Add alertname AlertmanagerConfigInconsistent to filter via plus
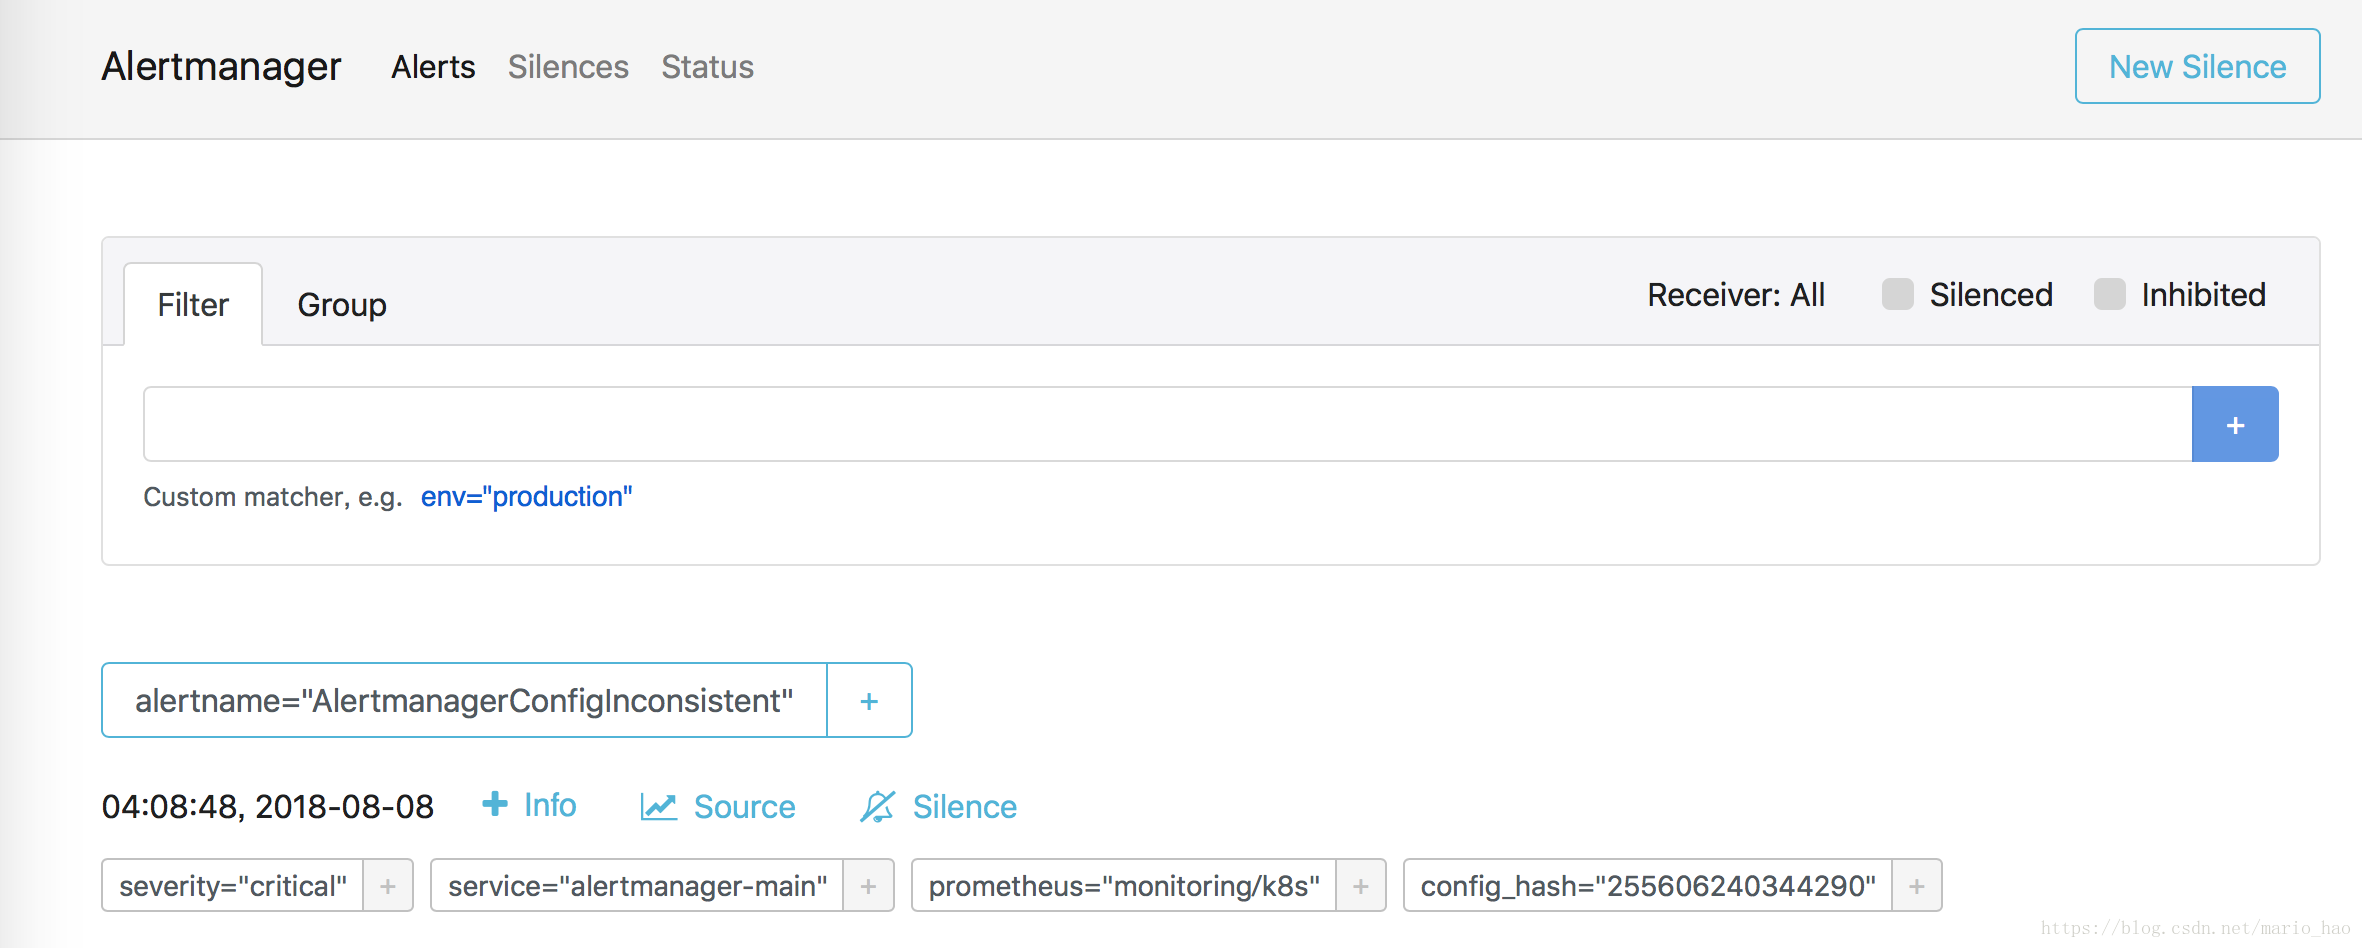 tap(869, 700)
